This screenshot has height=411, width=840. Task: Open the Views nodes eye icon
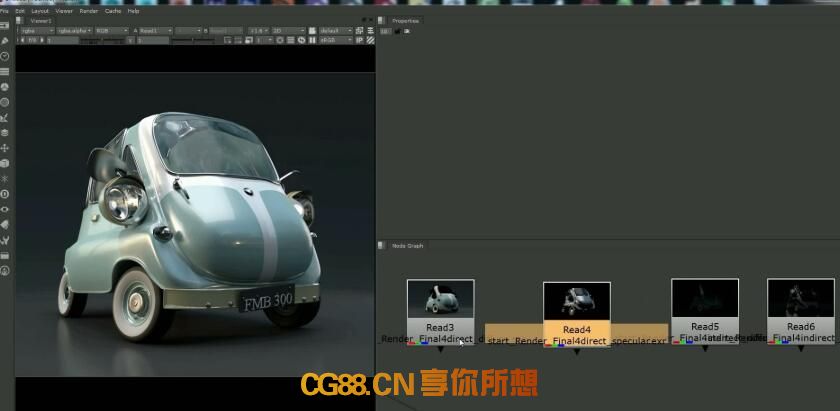(5, 210)
